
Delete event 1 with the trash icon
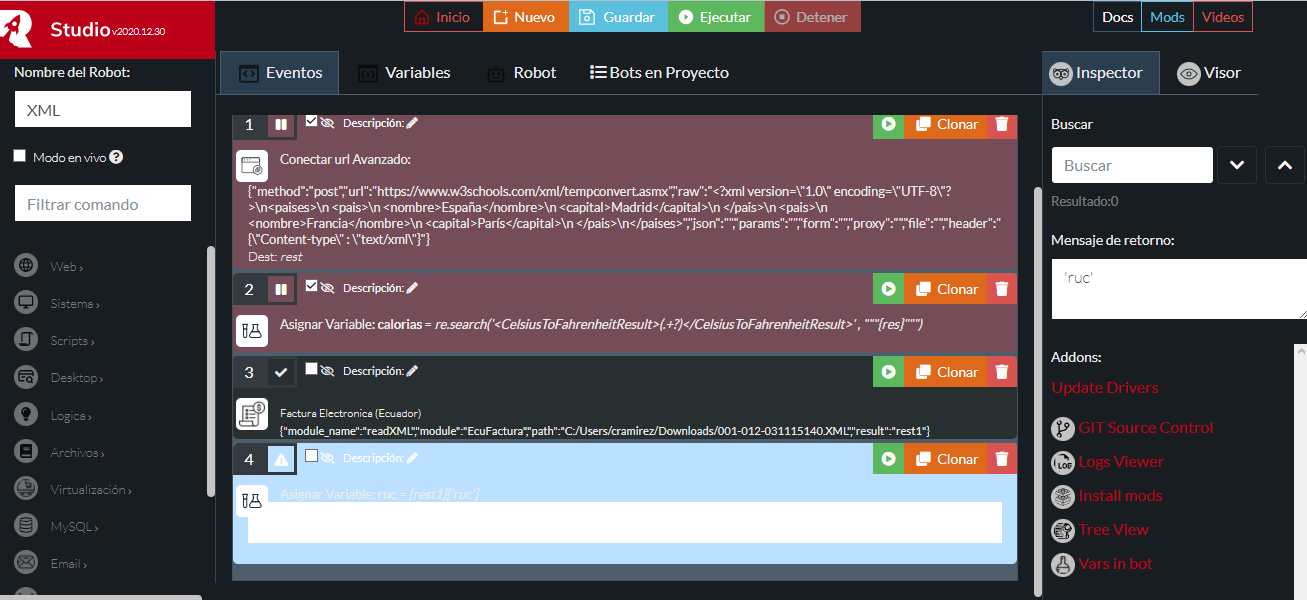click(x=1002, y=125)
